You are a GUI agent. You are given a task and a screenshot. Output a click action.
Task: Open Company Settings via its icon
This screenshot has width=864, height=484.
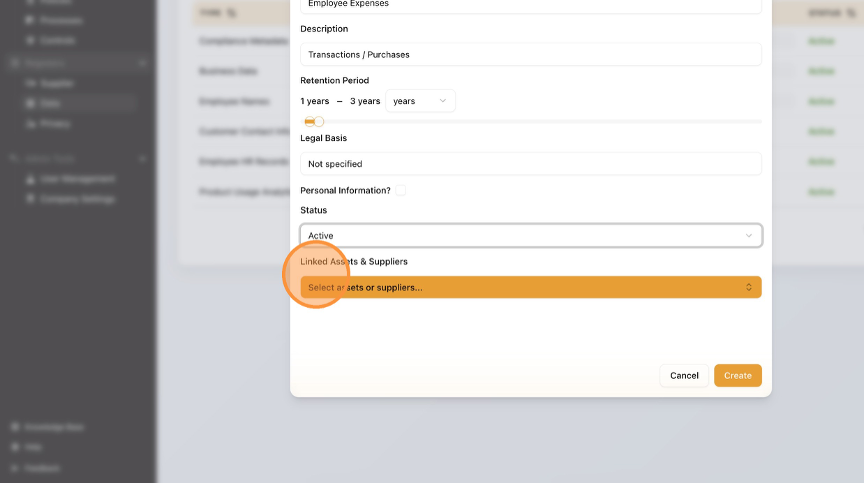(31, 199)
